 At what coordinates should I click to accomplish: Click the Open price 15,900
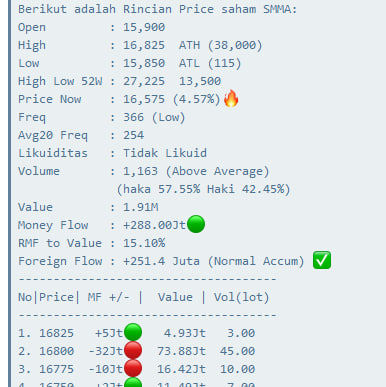point(144,27)
